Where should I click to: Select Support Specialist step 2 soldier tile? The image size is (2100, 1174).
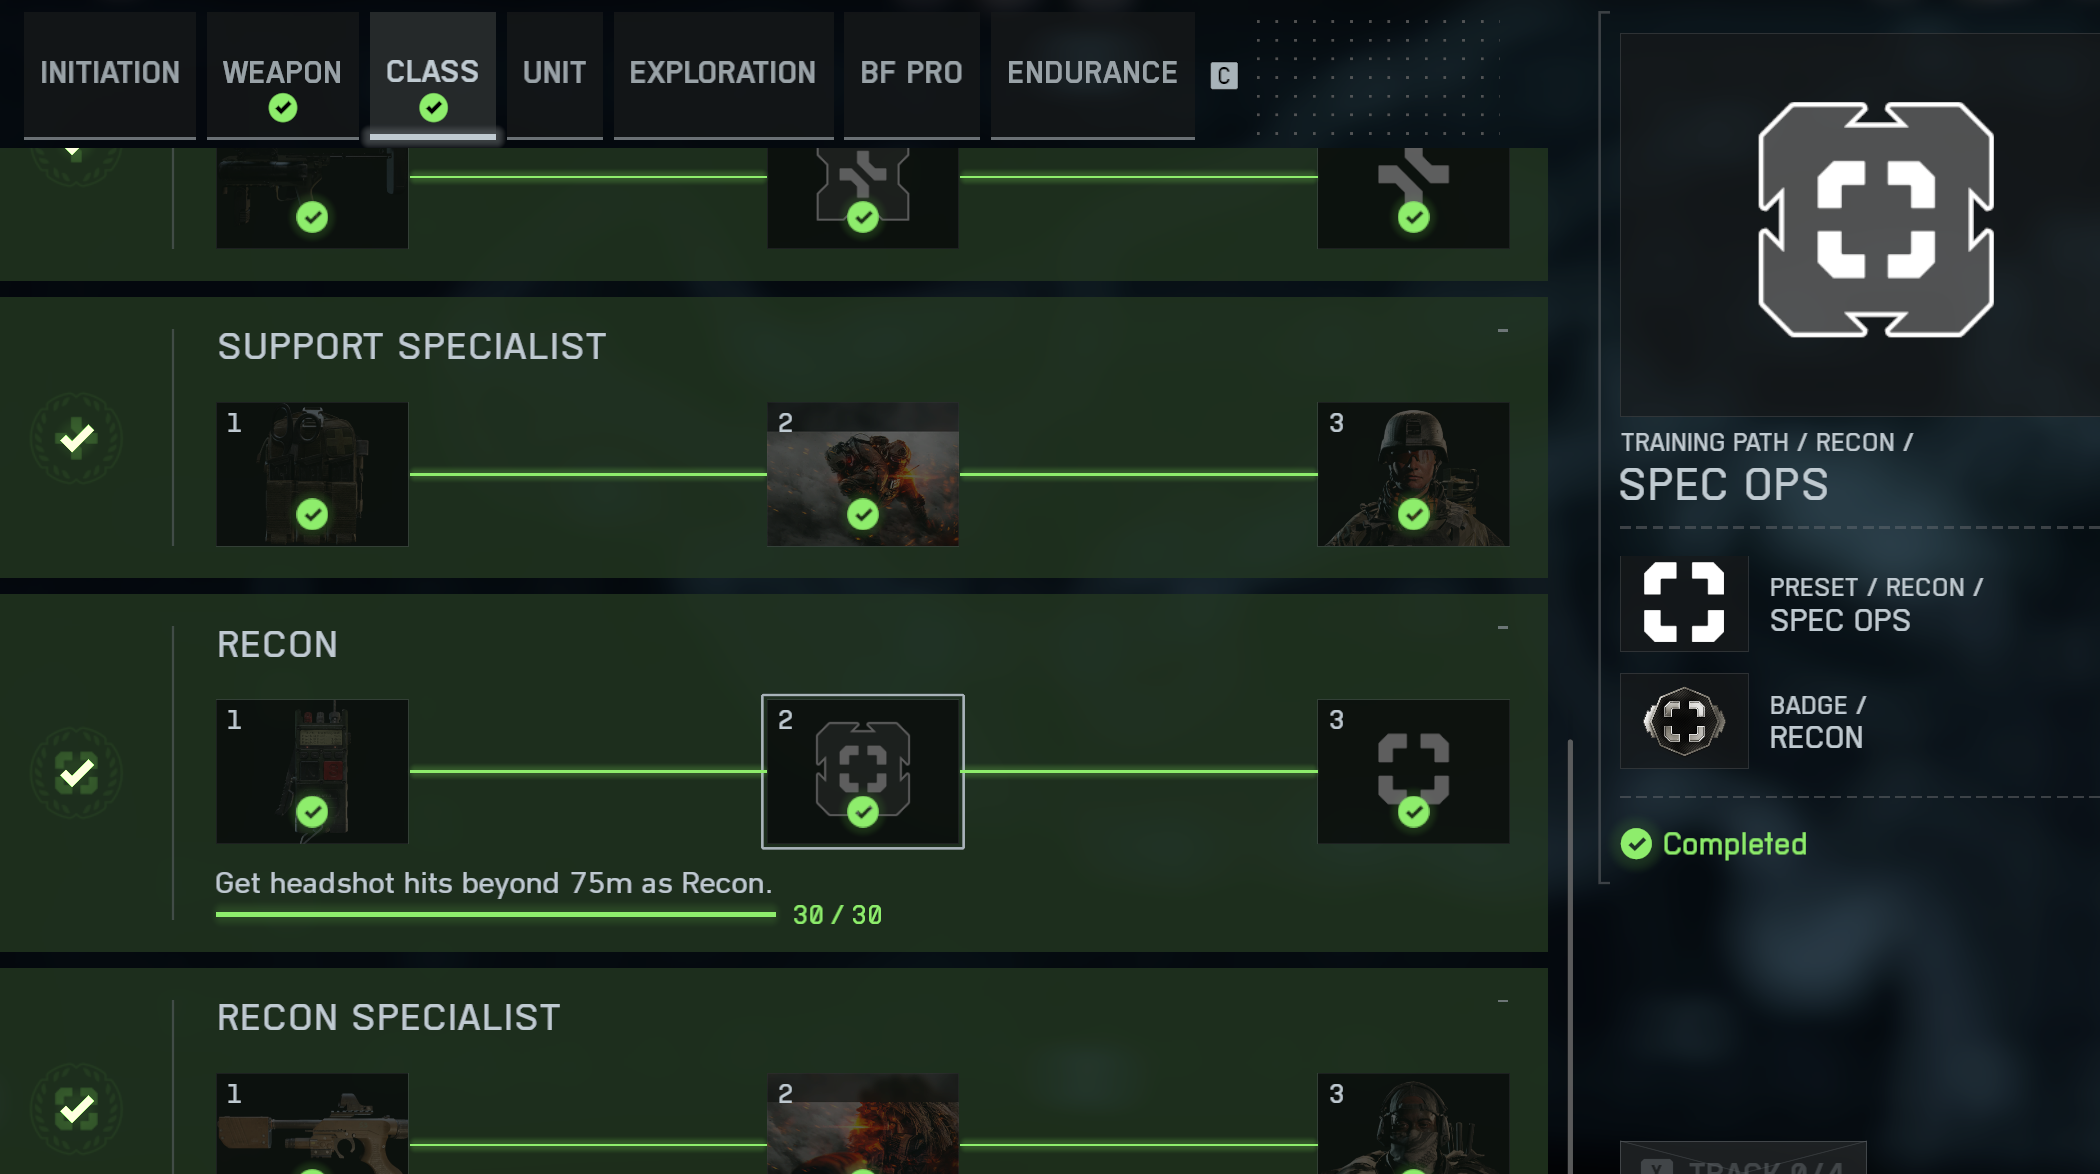tap(863, 474)
